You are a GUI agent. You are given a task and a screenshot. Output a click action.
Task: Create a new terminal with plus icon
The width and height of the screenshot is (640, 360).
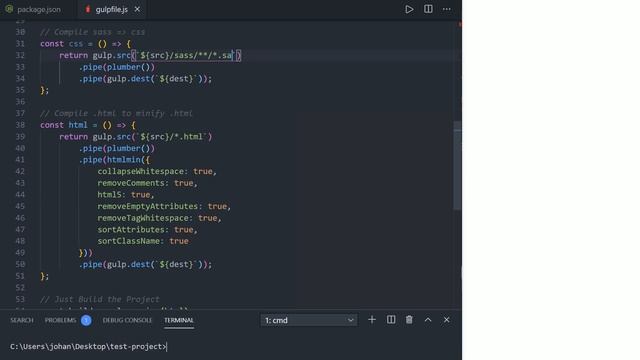pyautogui.click(x=371, y=320)
